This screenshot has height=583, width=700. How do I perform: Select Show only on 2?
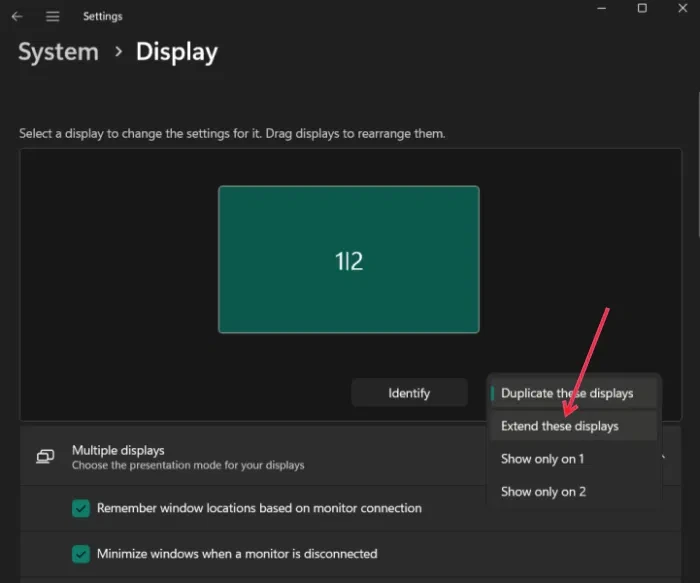coord(543,491)
